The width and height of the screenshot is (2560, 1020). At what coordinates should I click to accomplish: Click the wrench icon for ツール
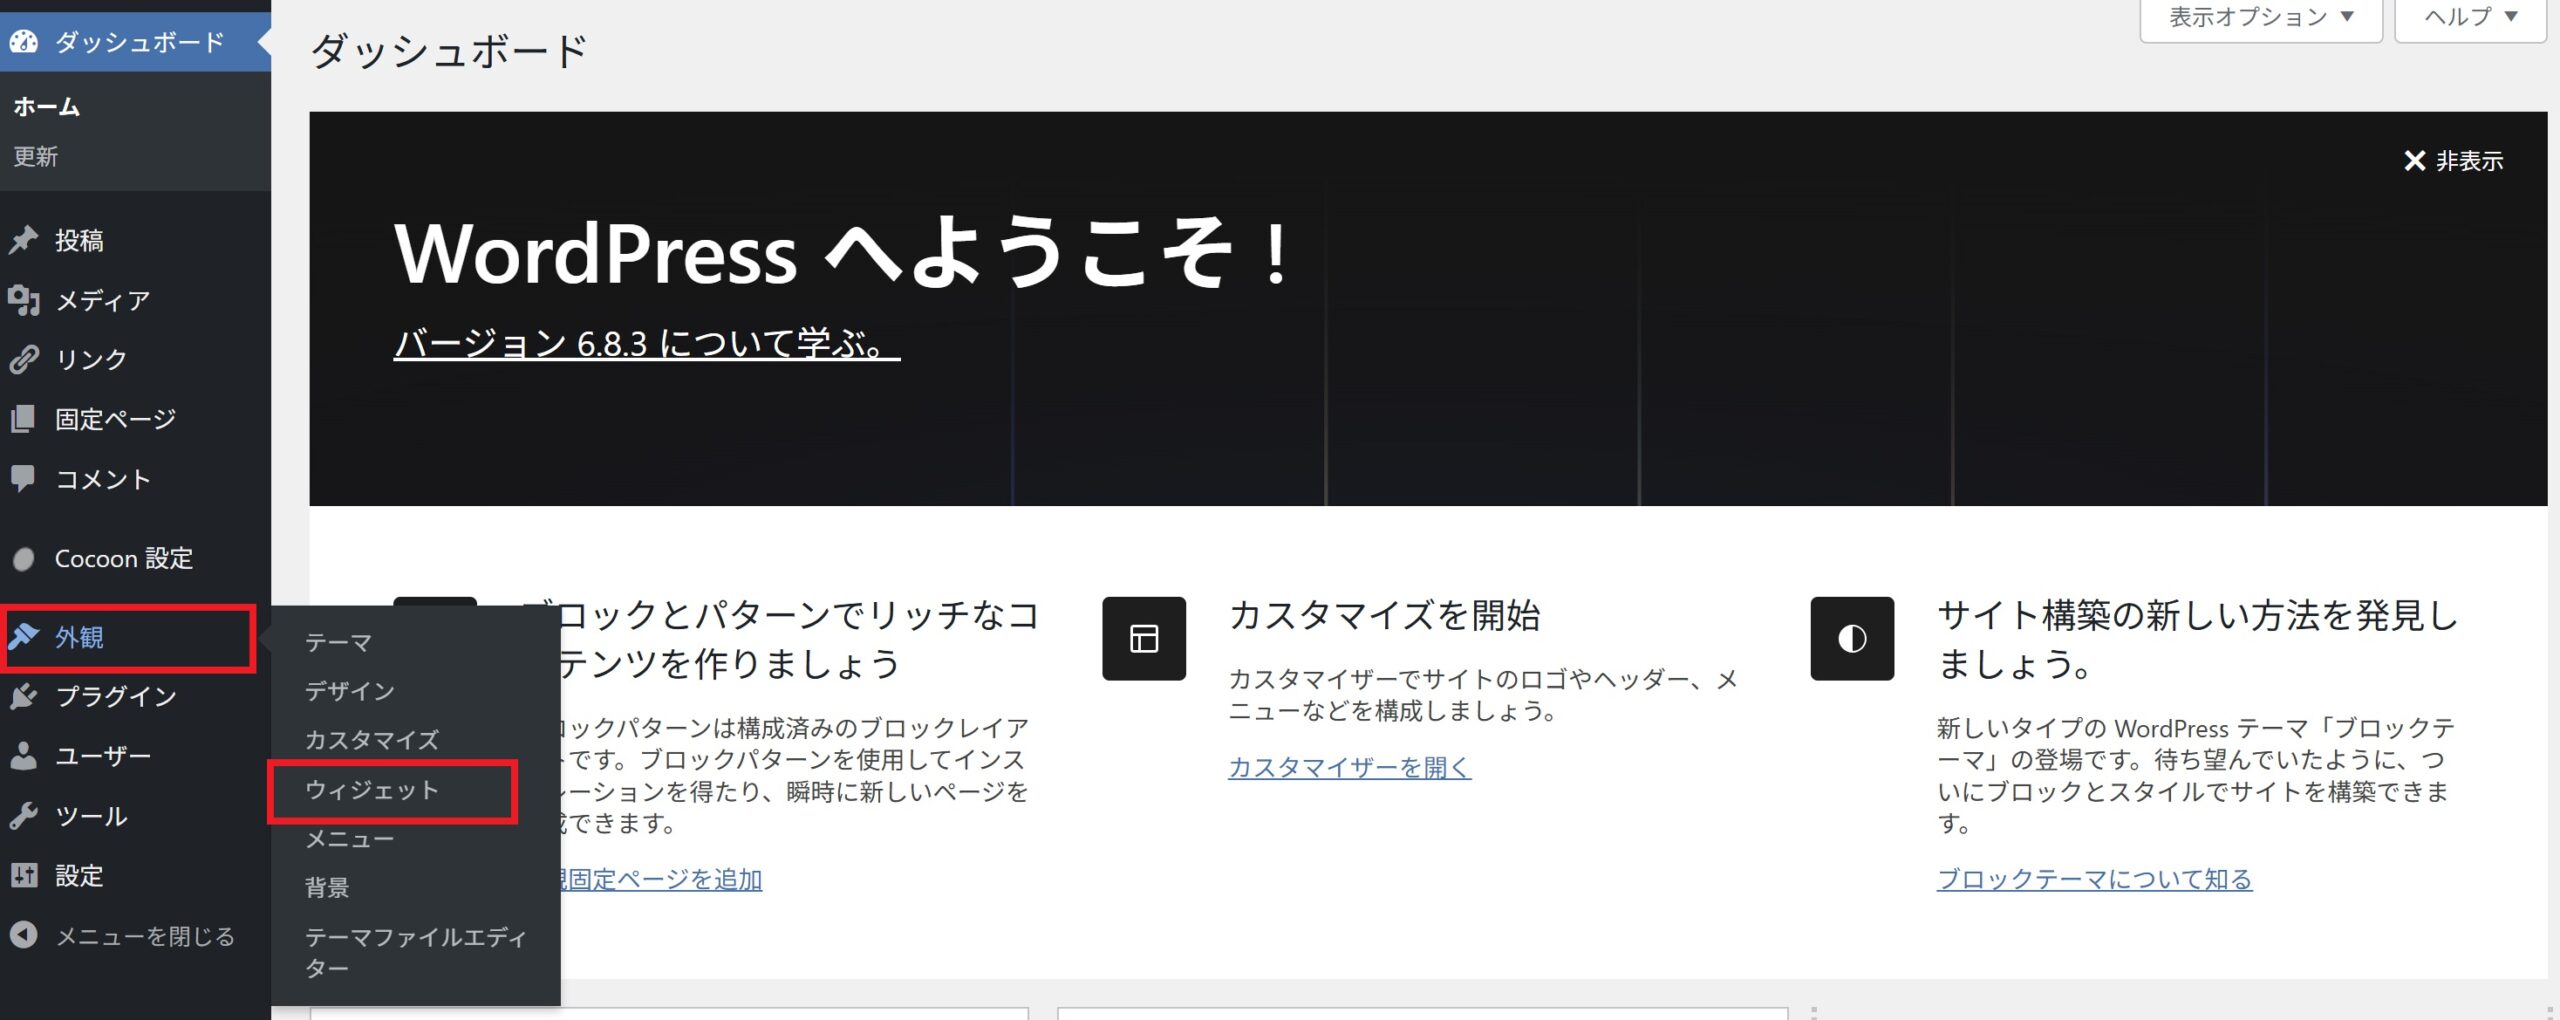tap(24, 816)
